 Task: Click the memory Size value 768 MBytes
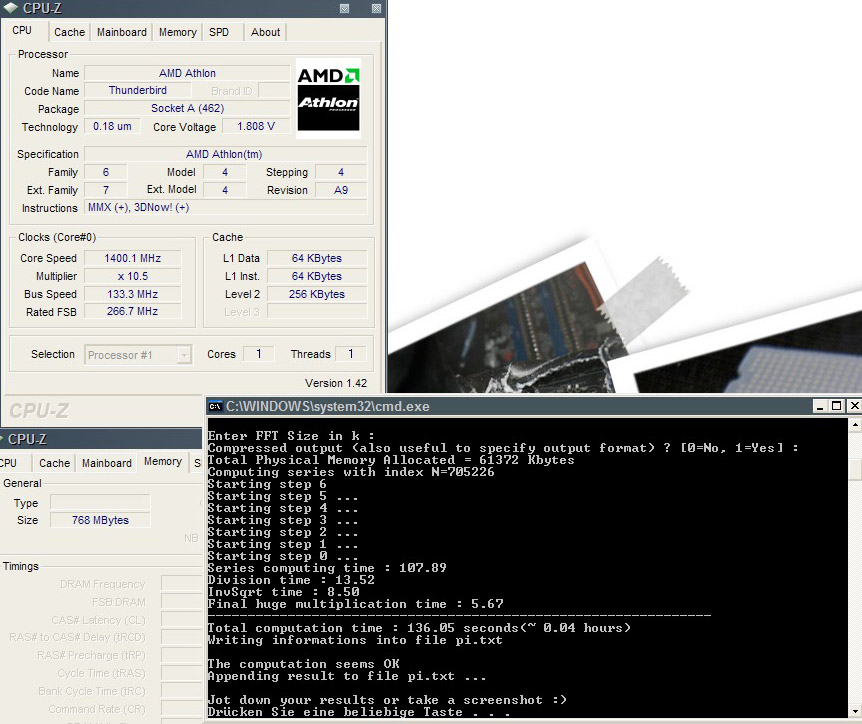click(x=100, y=520)
